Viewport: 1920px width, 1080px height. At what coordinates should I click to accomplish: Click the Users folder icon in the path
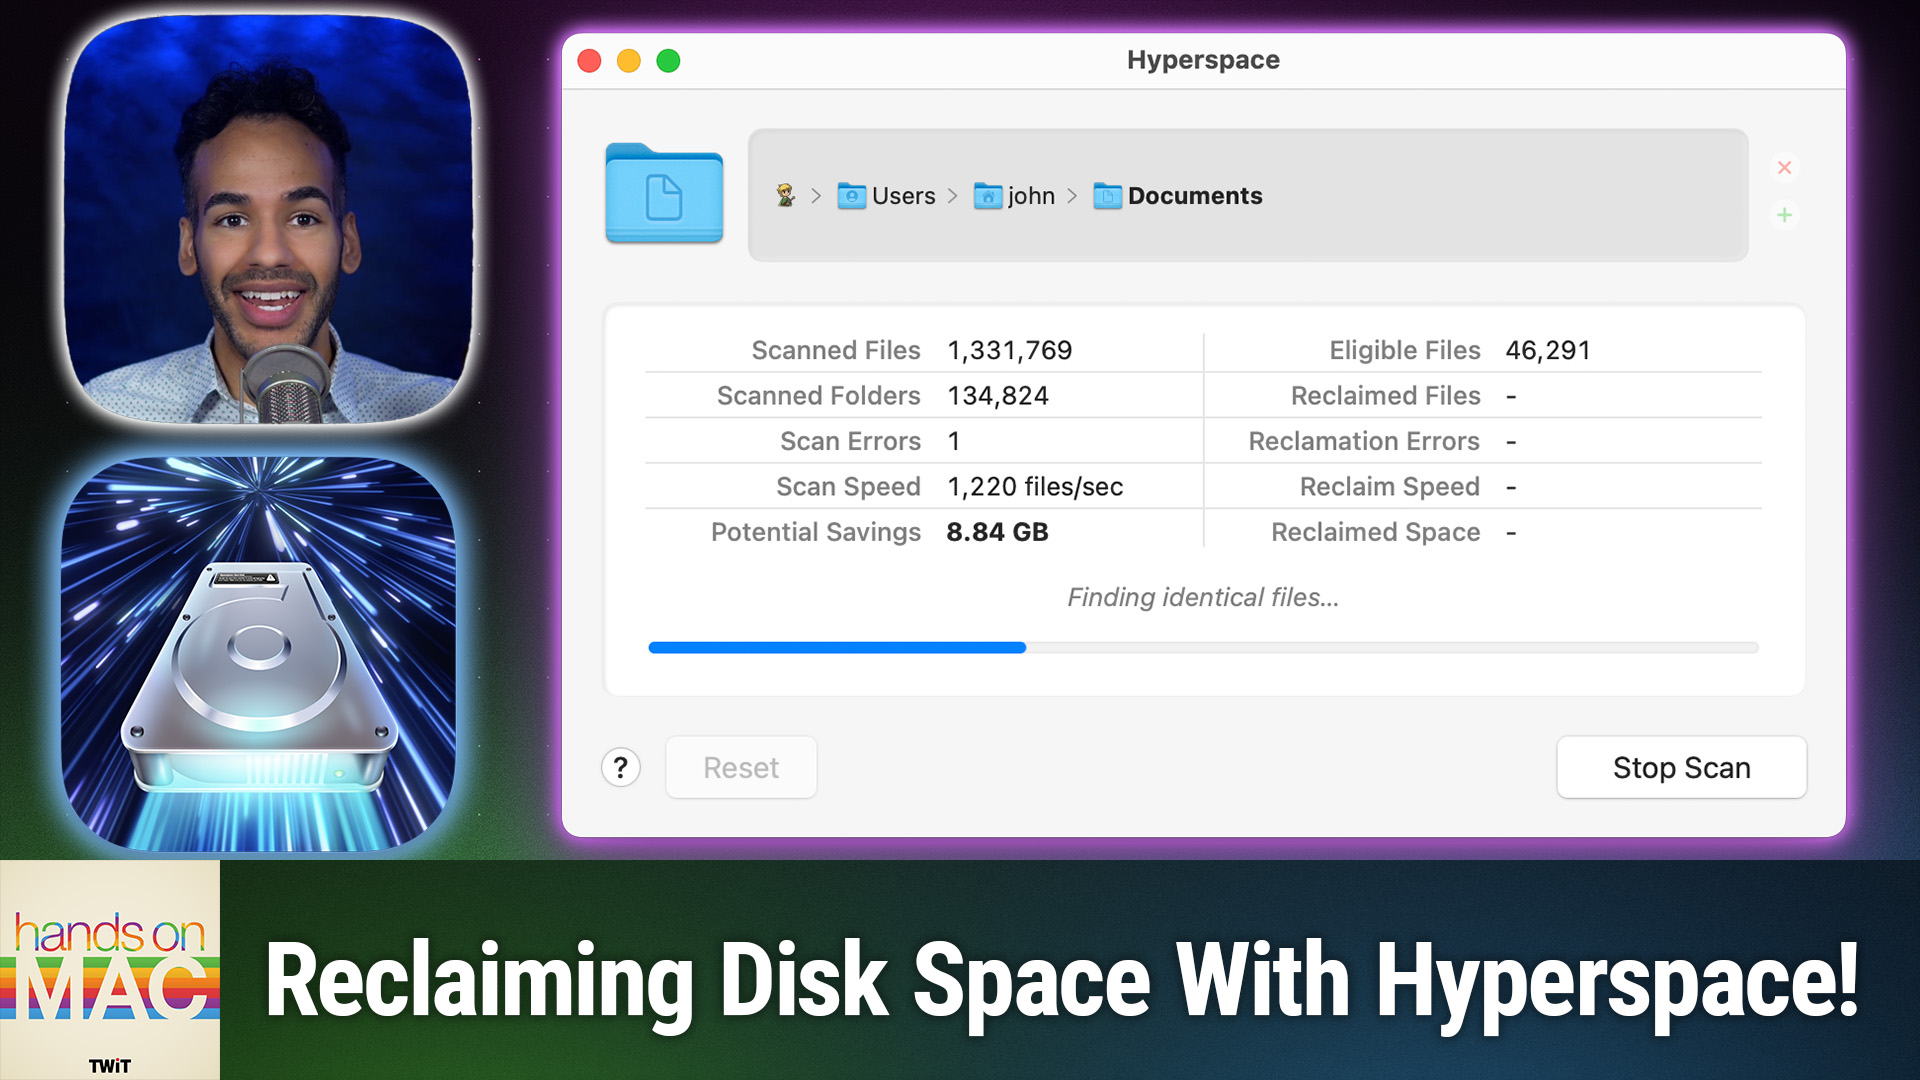pos(850,196)
